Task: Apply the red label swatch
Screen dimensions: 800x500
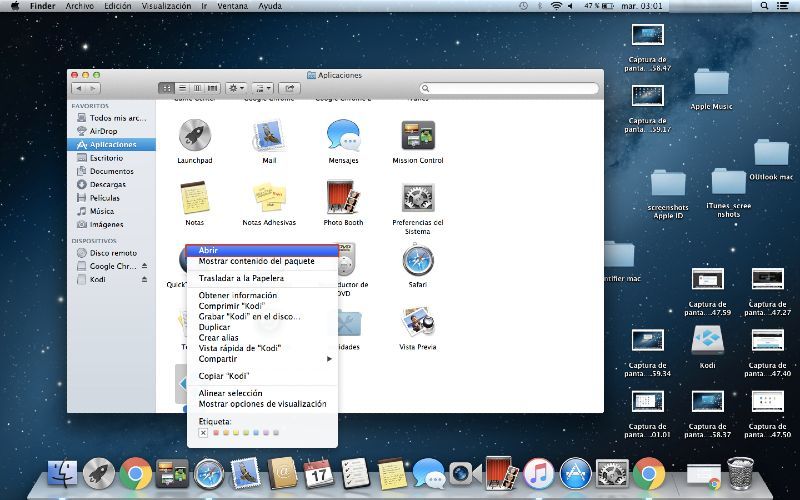Action: pos(216,433)
